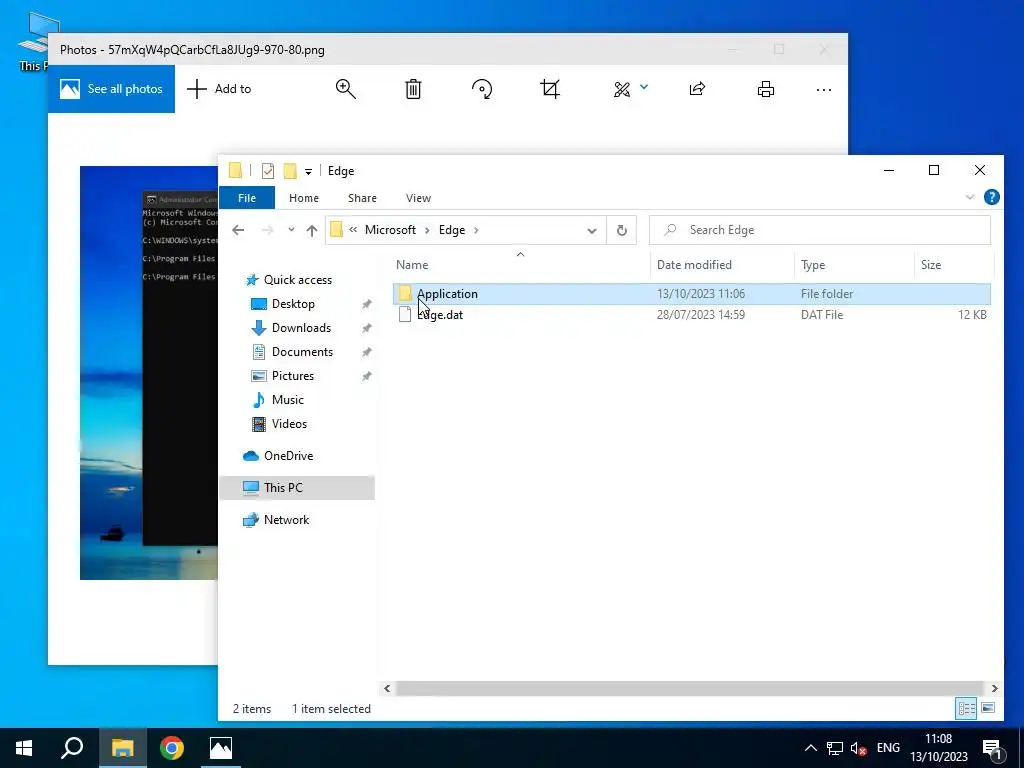Screen dimensions: 1024x768
Task: Launch Google Chrome from the taskbar
Action: (x=172, y=748)
